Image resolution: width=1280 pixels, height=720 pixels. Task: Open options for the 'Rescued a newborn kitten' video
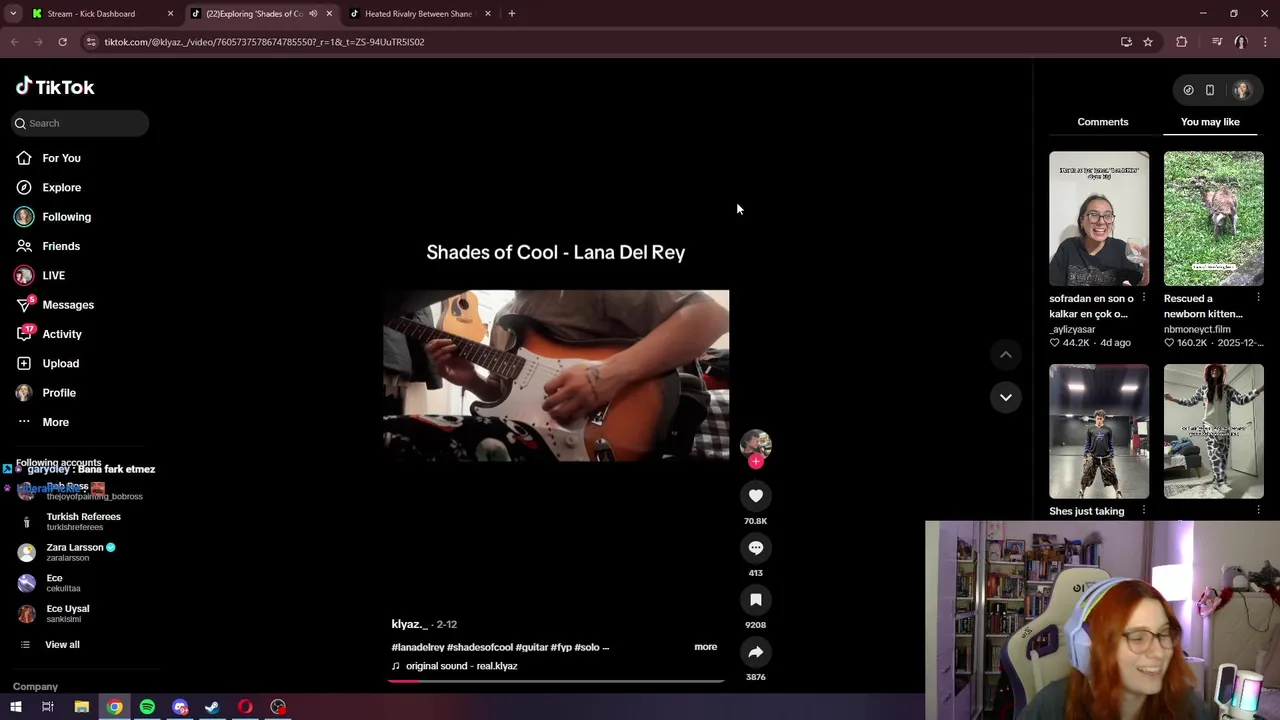(1258, 298)
